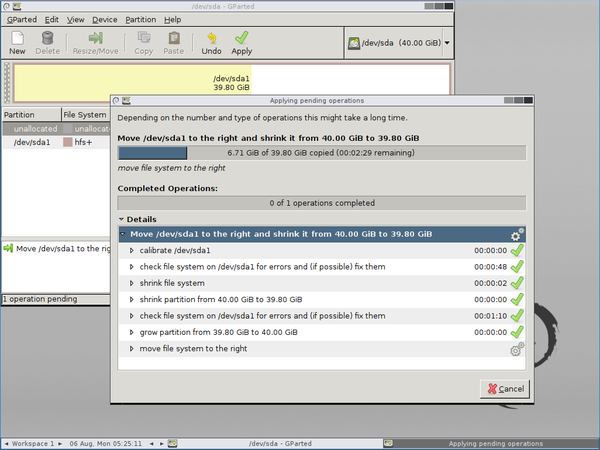Image resolution: width=600 pixels, height=450 pixels.
Task: Expand the move file system to the right step
Action: pyautogui.click(x=132, y=349)
